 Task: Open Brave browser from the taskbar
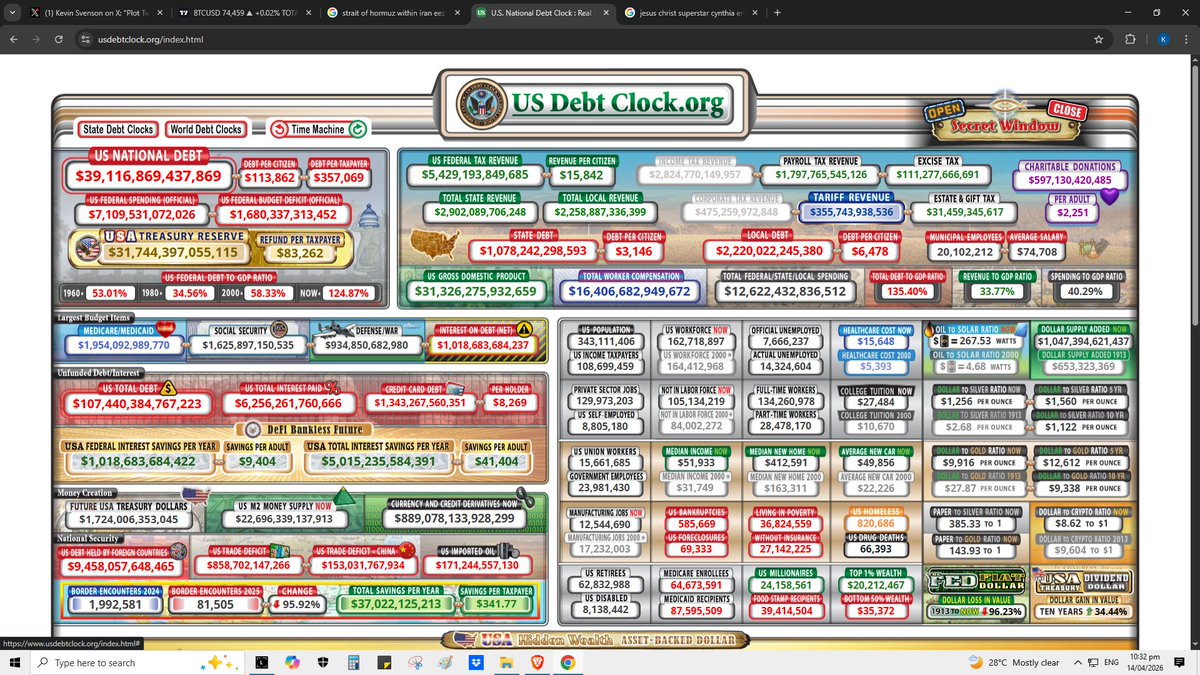pyautogui.click(x=537, y=662)
